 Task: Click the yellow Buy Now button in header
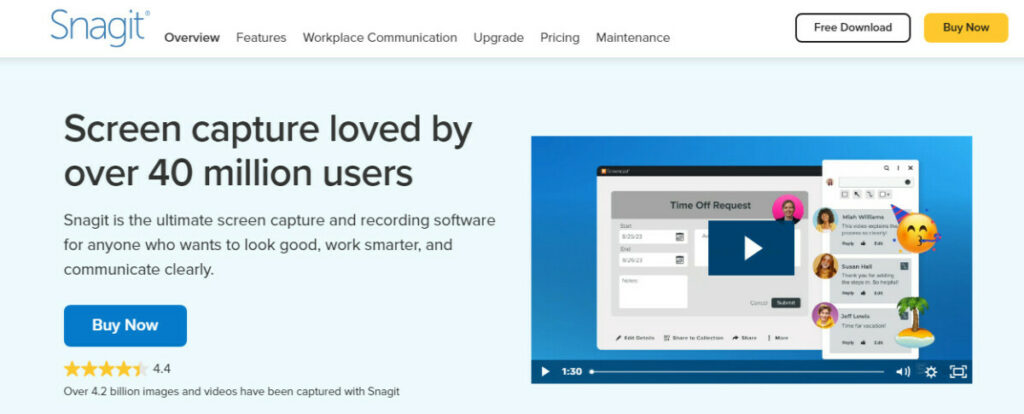(x=966, y=27)
